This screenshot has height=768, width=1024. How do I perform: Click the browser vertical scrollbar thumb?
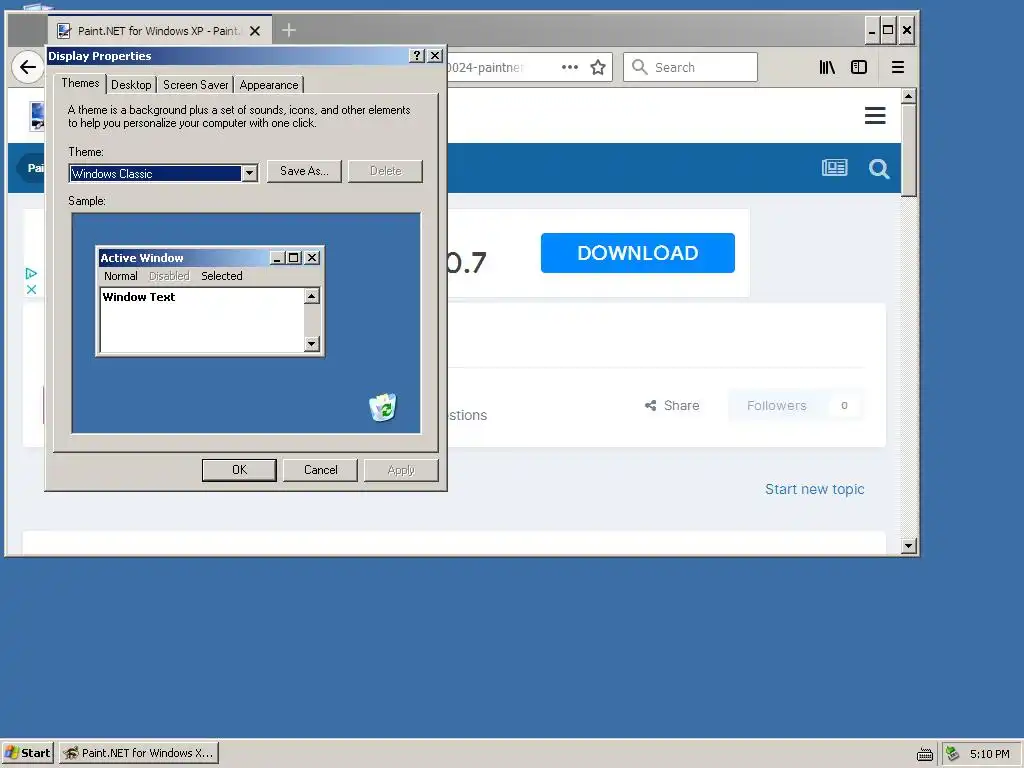coord(908,150)
